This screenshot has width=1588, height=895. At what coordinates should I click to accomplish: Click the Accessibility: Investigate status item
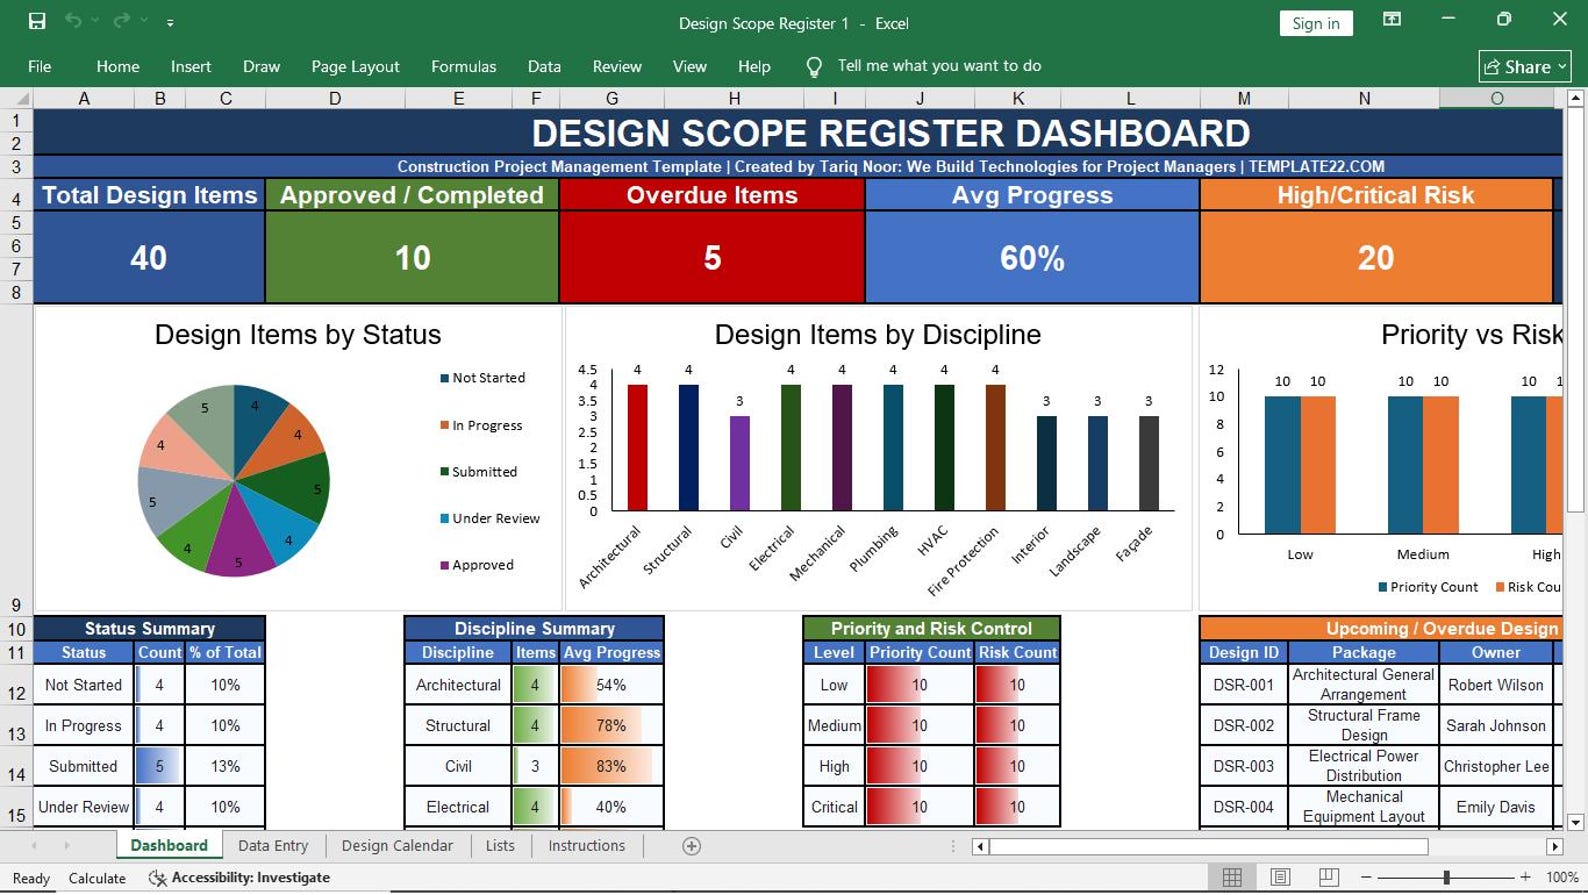coord(240,878)
